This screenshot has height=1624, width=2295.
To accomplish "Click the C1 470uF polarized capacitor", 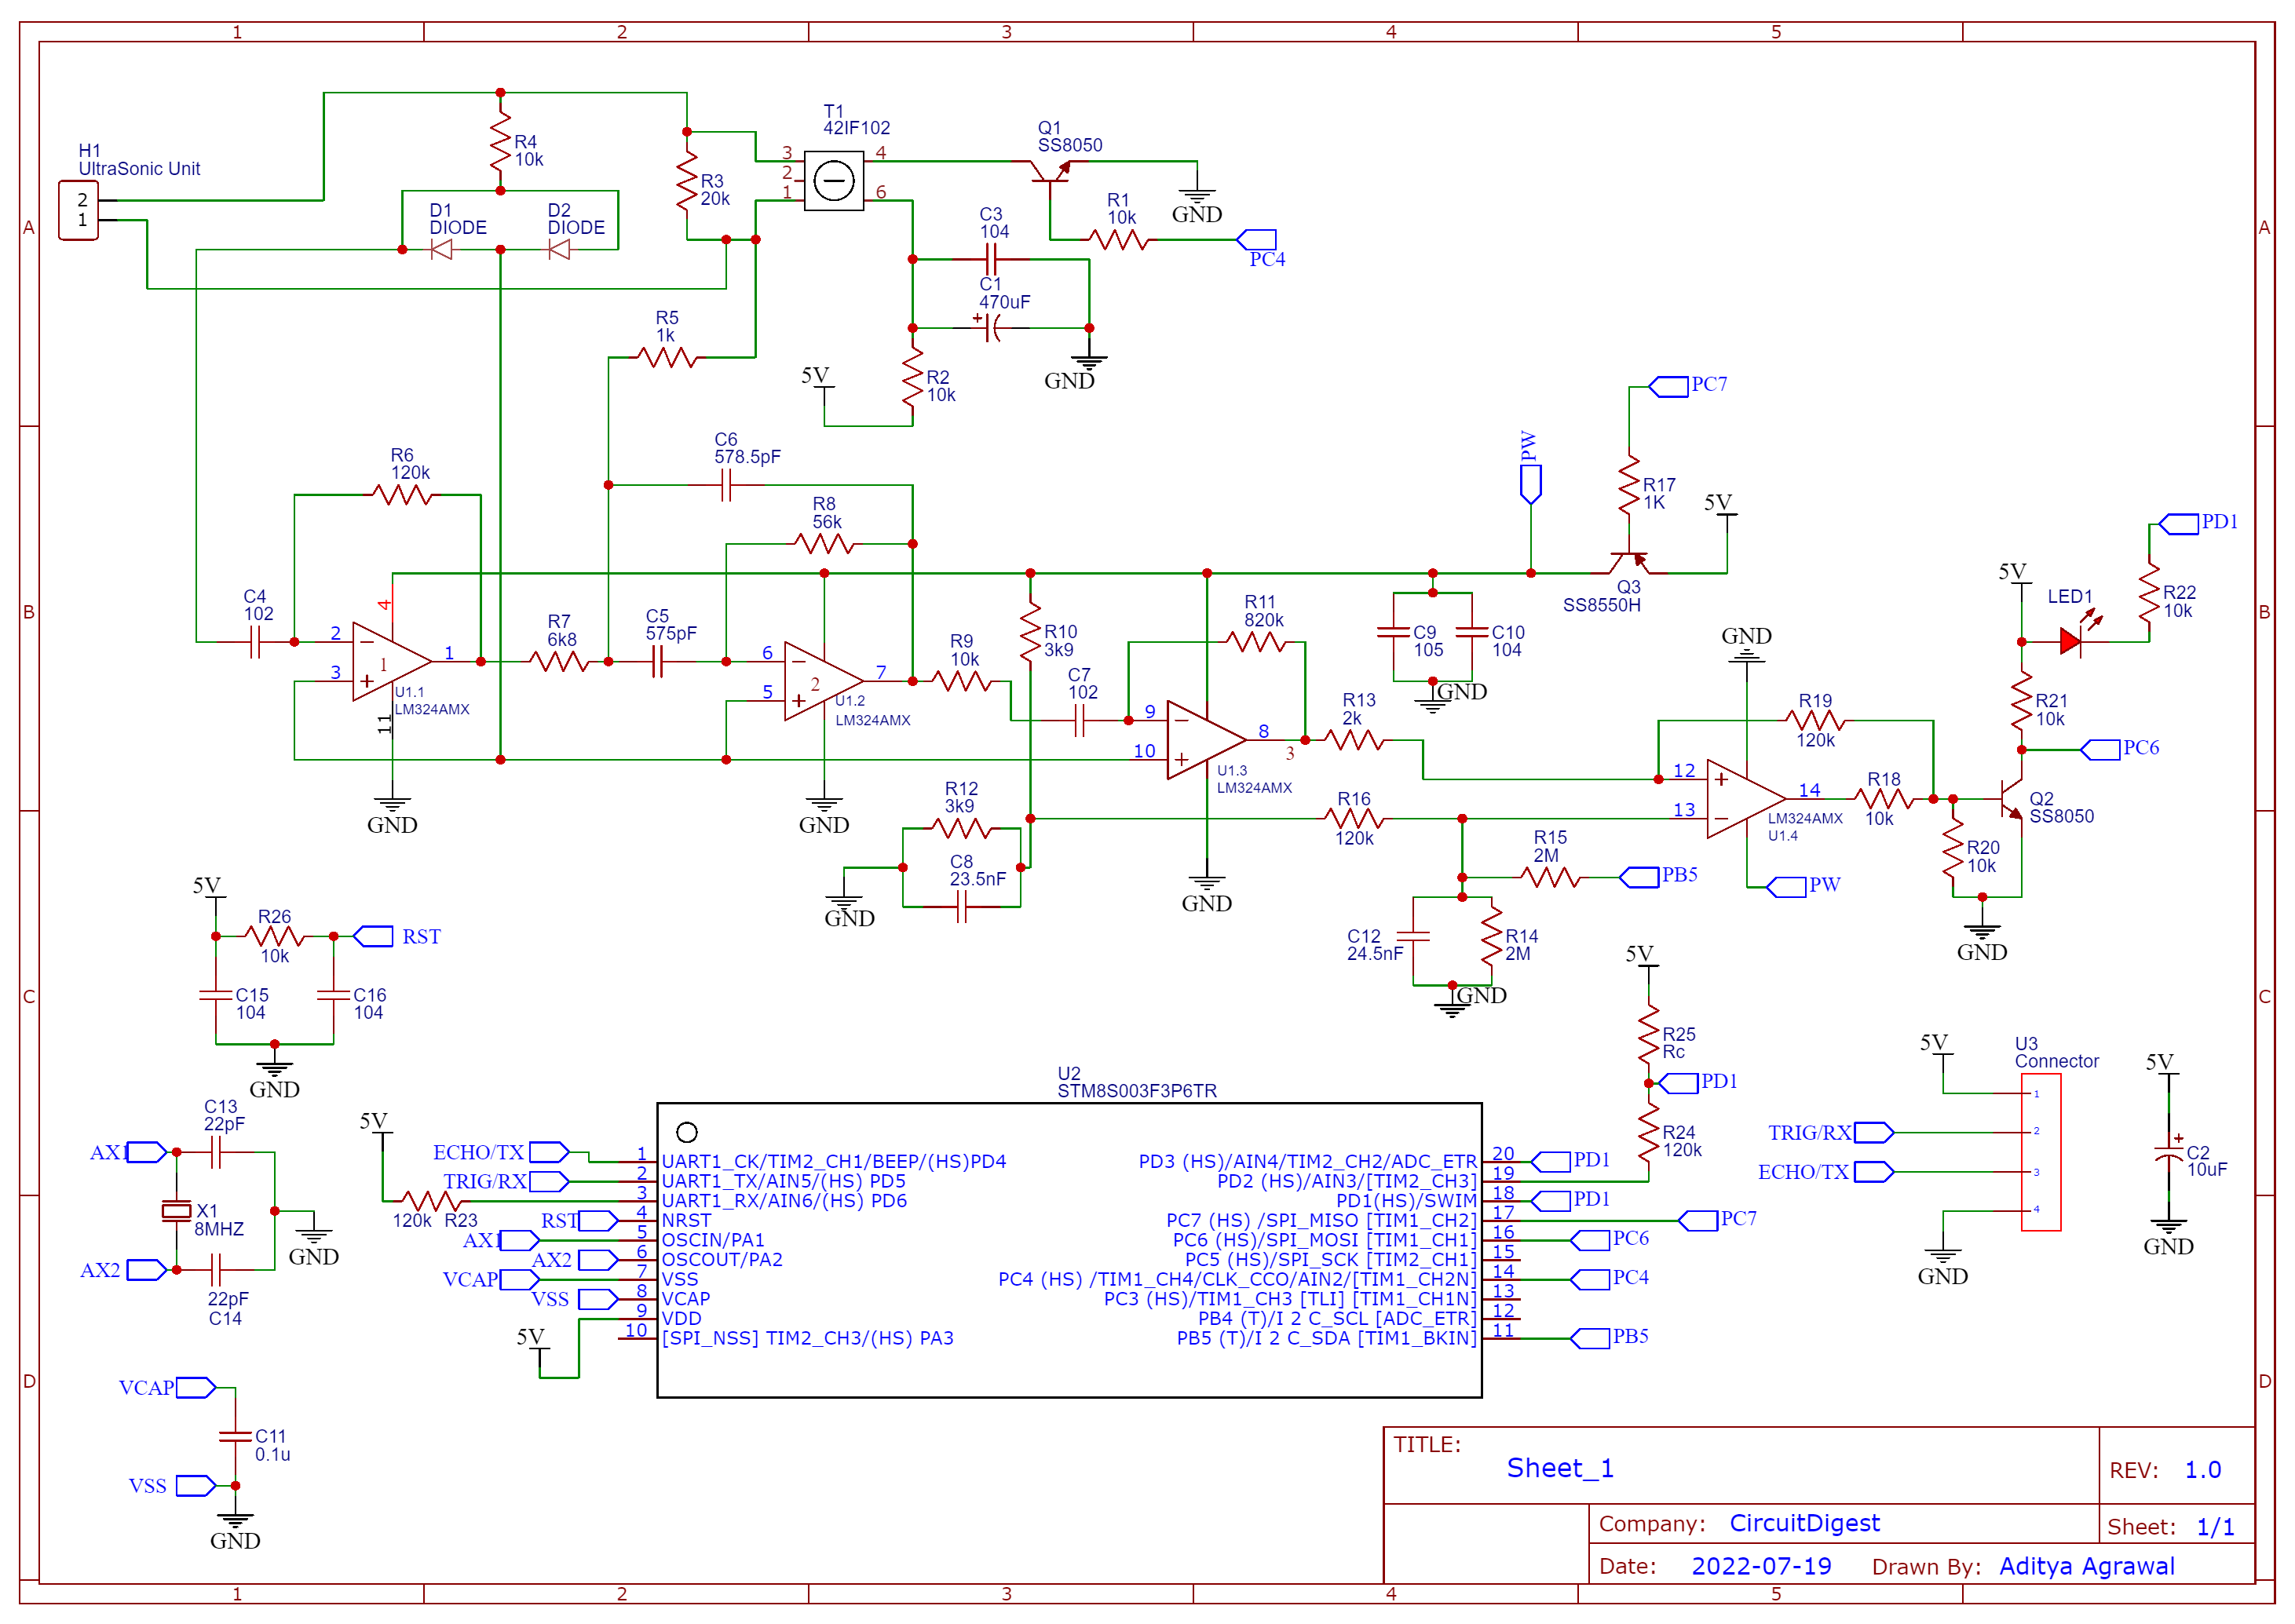I will (991, 328).
